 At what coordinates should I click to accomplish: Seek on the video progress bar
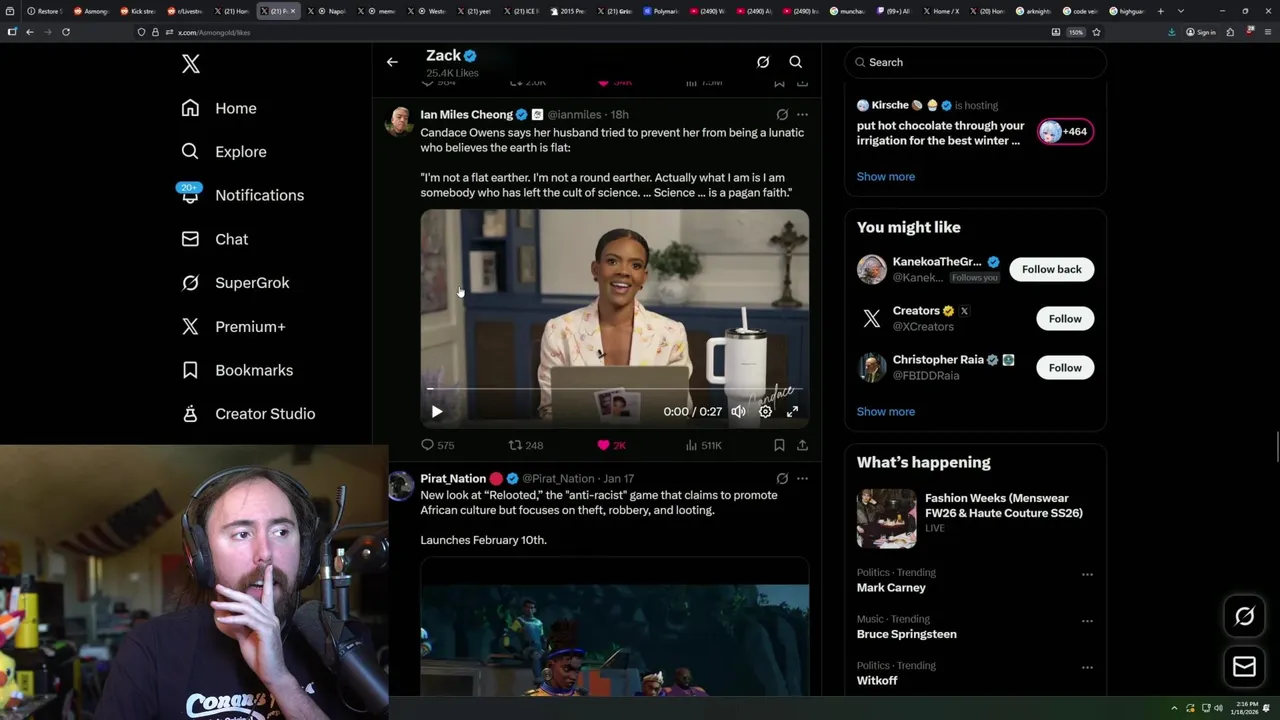614,389
